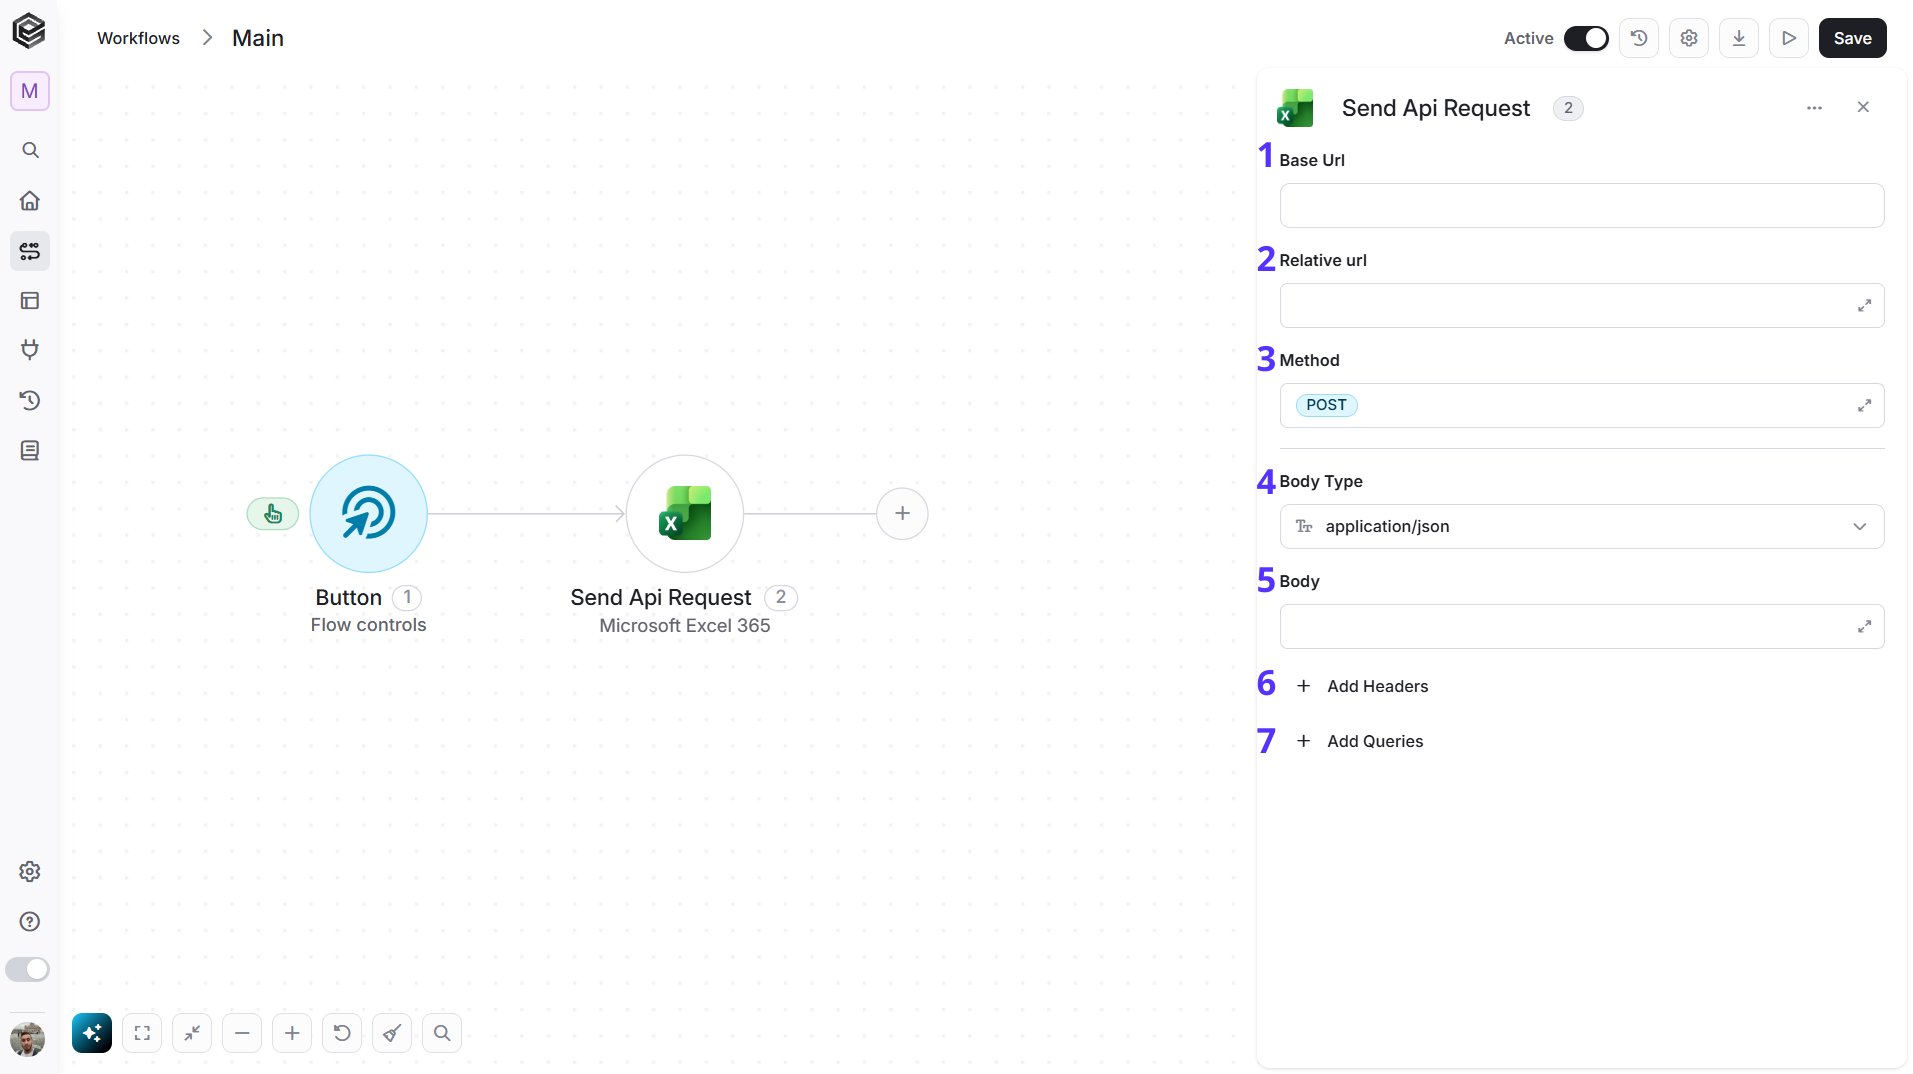Click the canvas undo reset icon

(x=342, y=1033)
